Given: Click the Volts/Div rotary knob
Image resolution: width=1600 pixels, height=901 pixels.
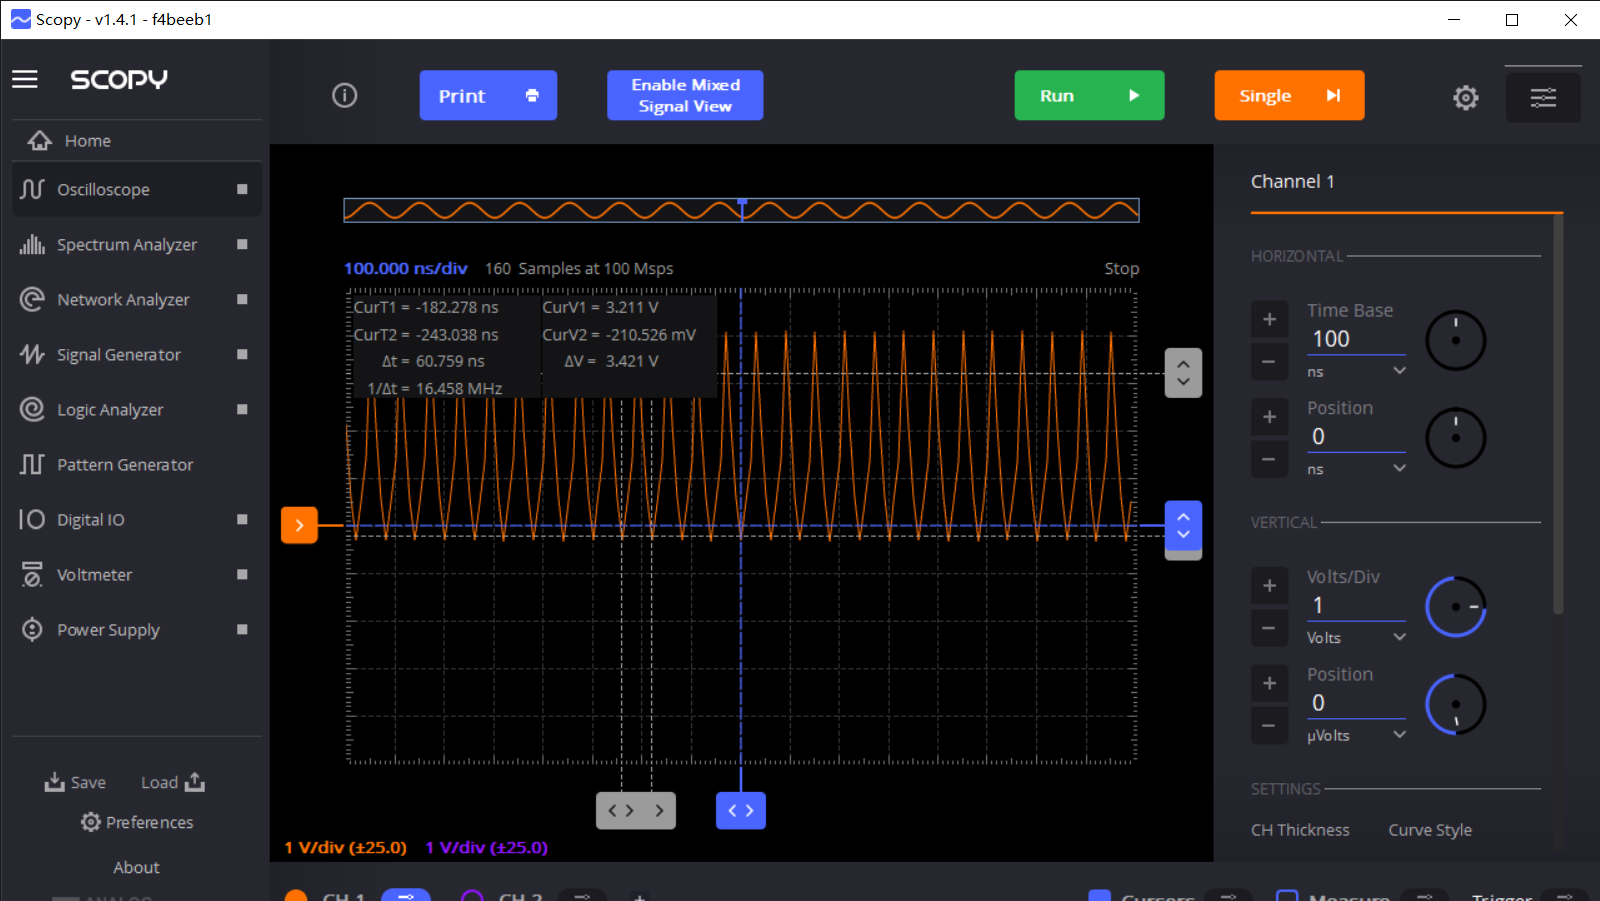Looking at the screenshot, I should [1455, 607].
